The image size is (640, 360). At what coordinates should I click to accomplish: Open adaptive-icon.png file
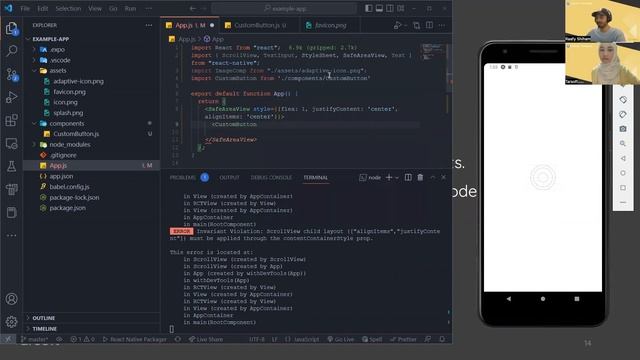(78, 81)
